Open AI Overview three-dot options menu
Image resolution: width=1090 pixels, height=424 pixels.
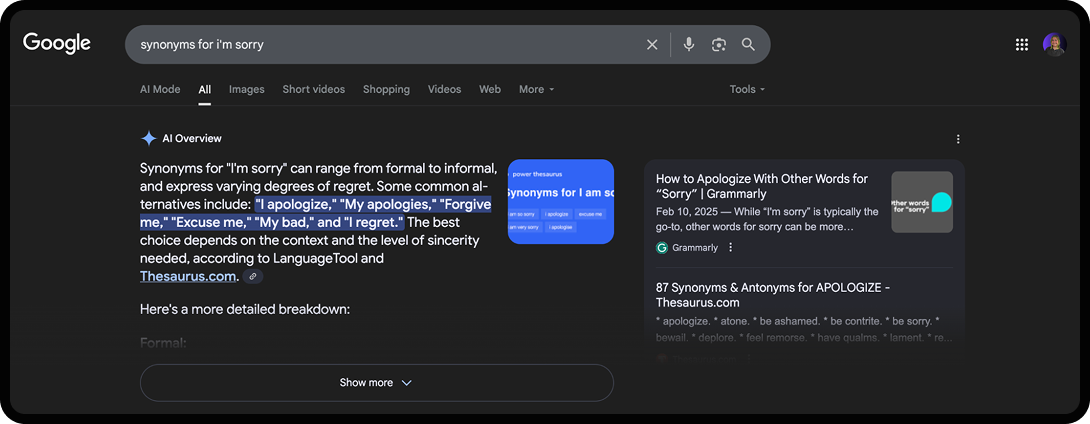coord(958,139)
